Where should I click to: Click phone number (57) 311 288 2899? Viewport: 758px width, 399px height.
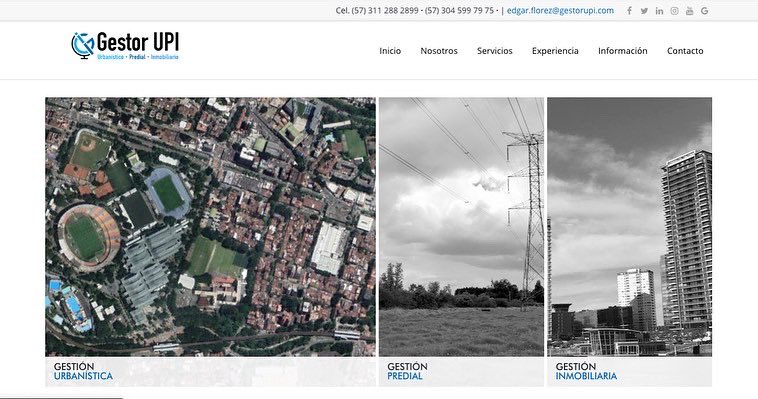click(385, 11)
